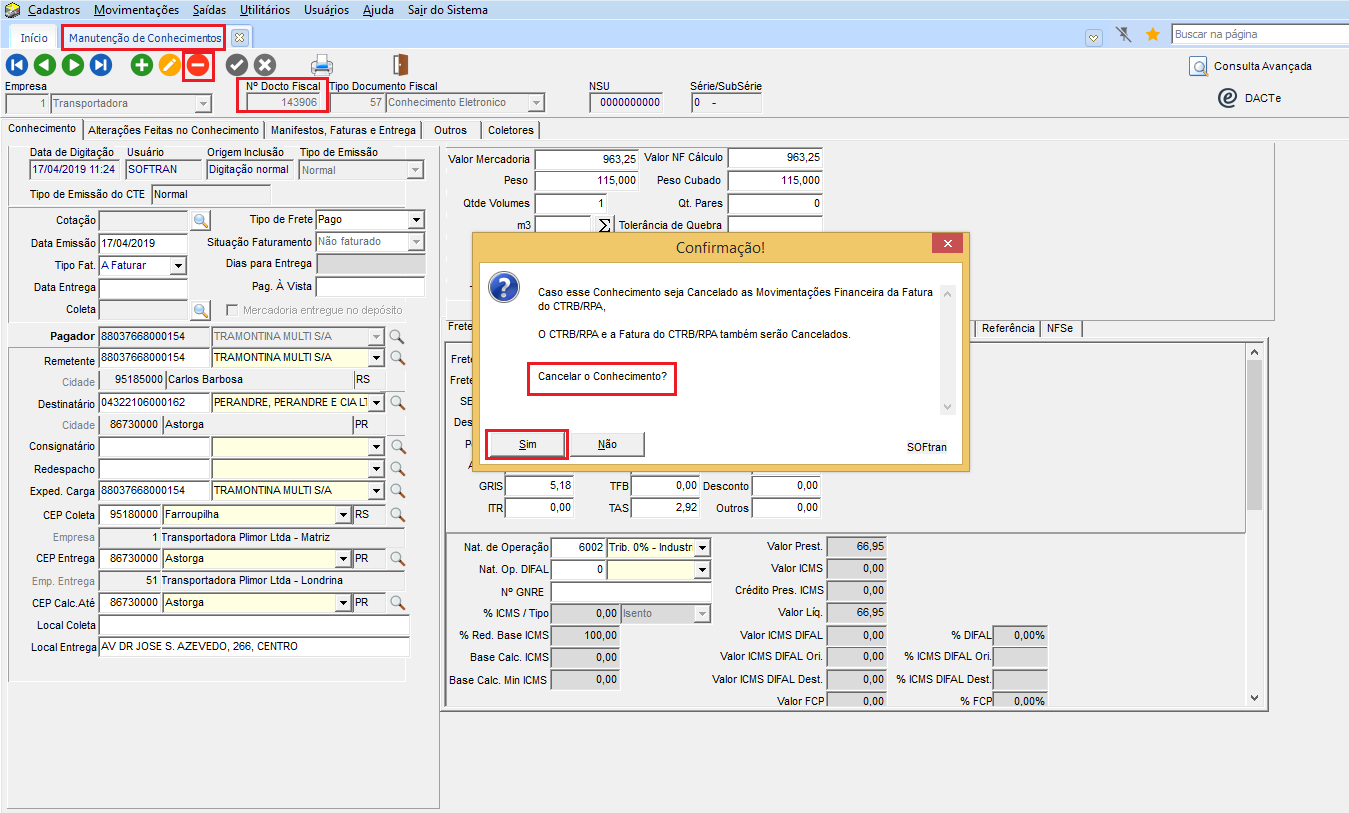Confirm cancellation with Sim button

click(527, 444)
